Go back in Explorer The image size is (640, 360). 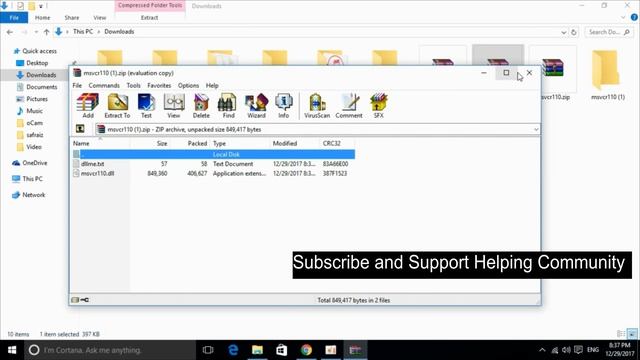pyautogui.click(x=10, y=32)
